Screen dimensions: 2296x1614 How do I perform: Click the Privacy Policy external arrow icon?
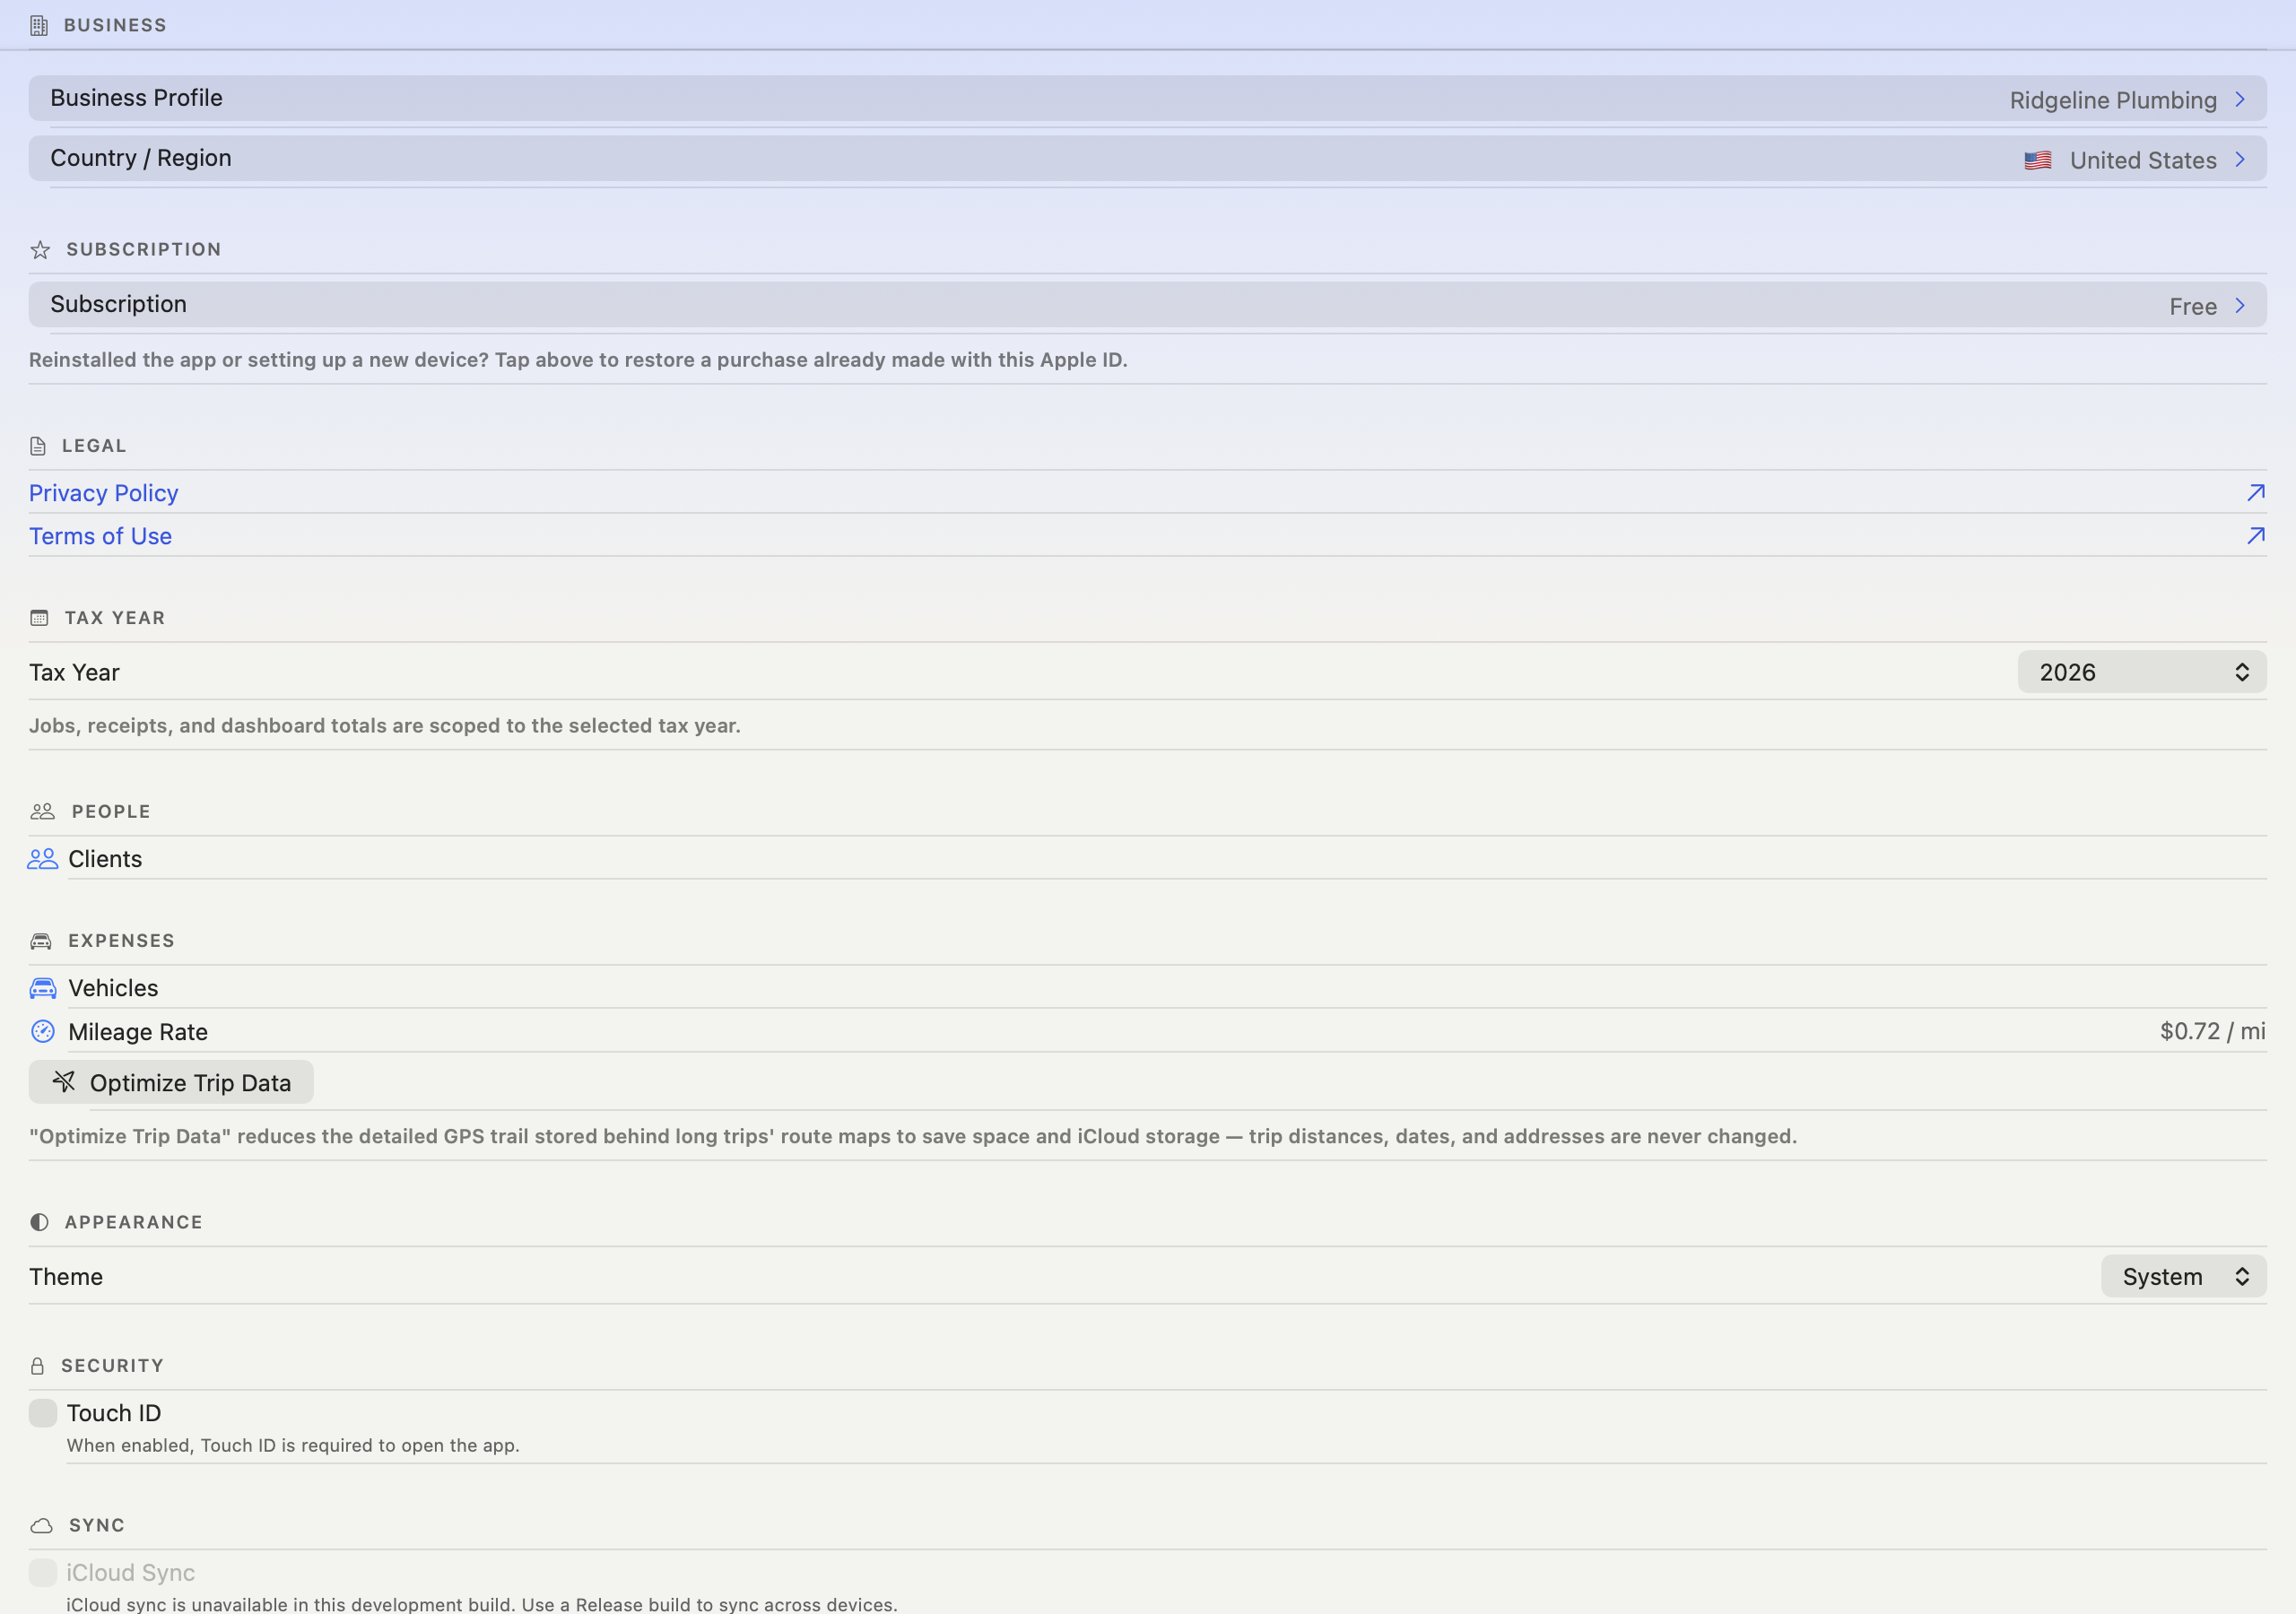(2255, 493)
